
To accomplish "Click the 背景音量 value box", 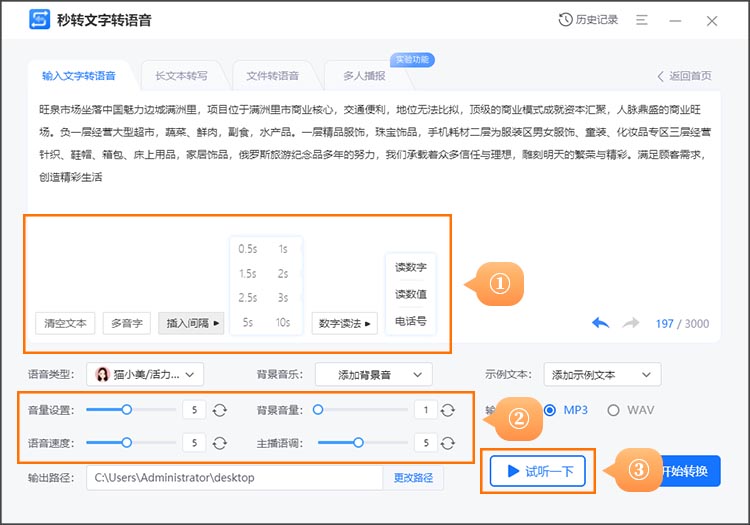I will point(426,410).
